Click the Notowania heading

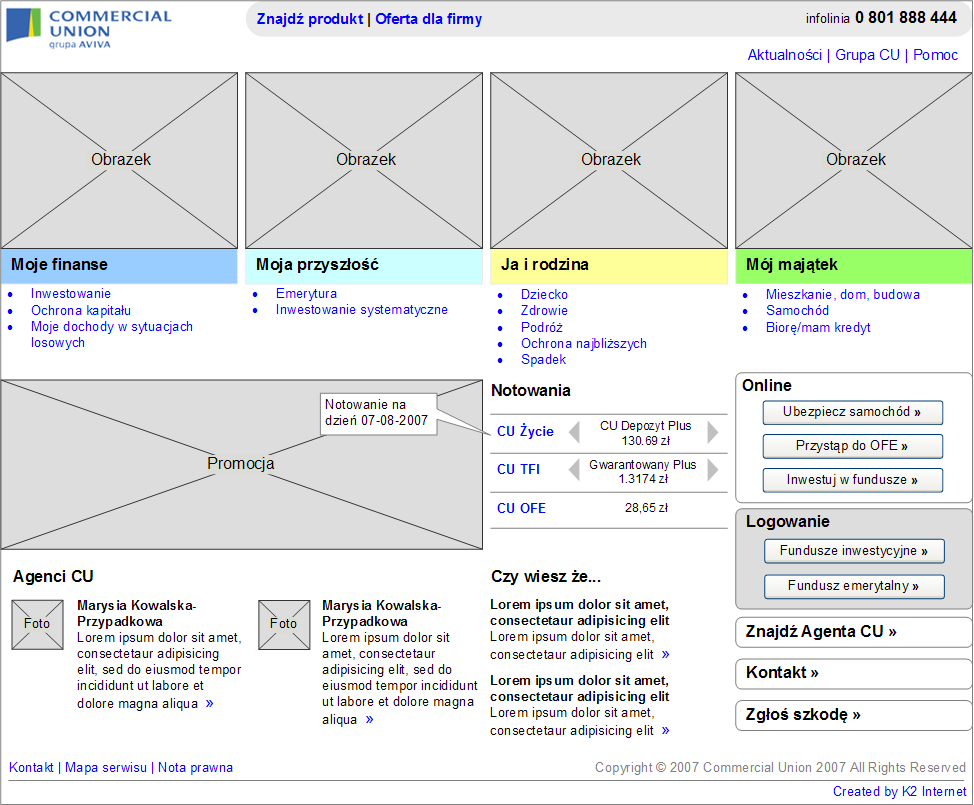(x=530, y=391)
